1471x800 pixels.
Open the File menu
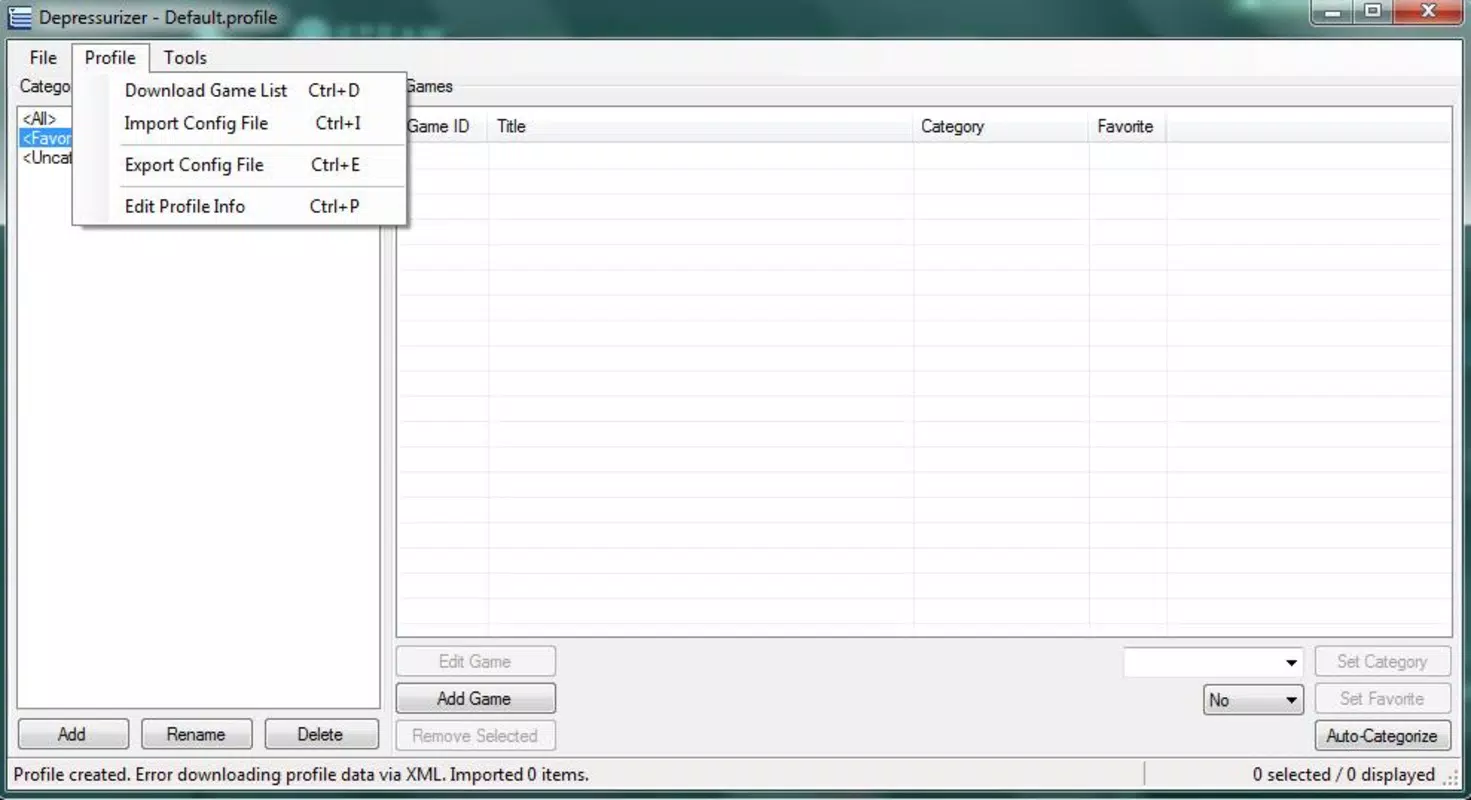coord(43,57)
